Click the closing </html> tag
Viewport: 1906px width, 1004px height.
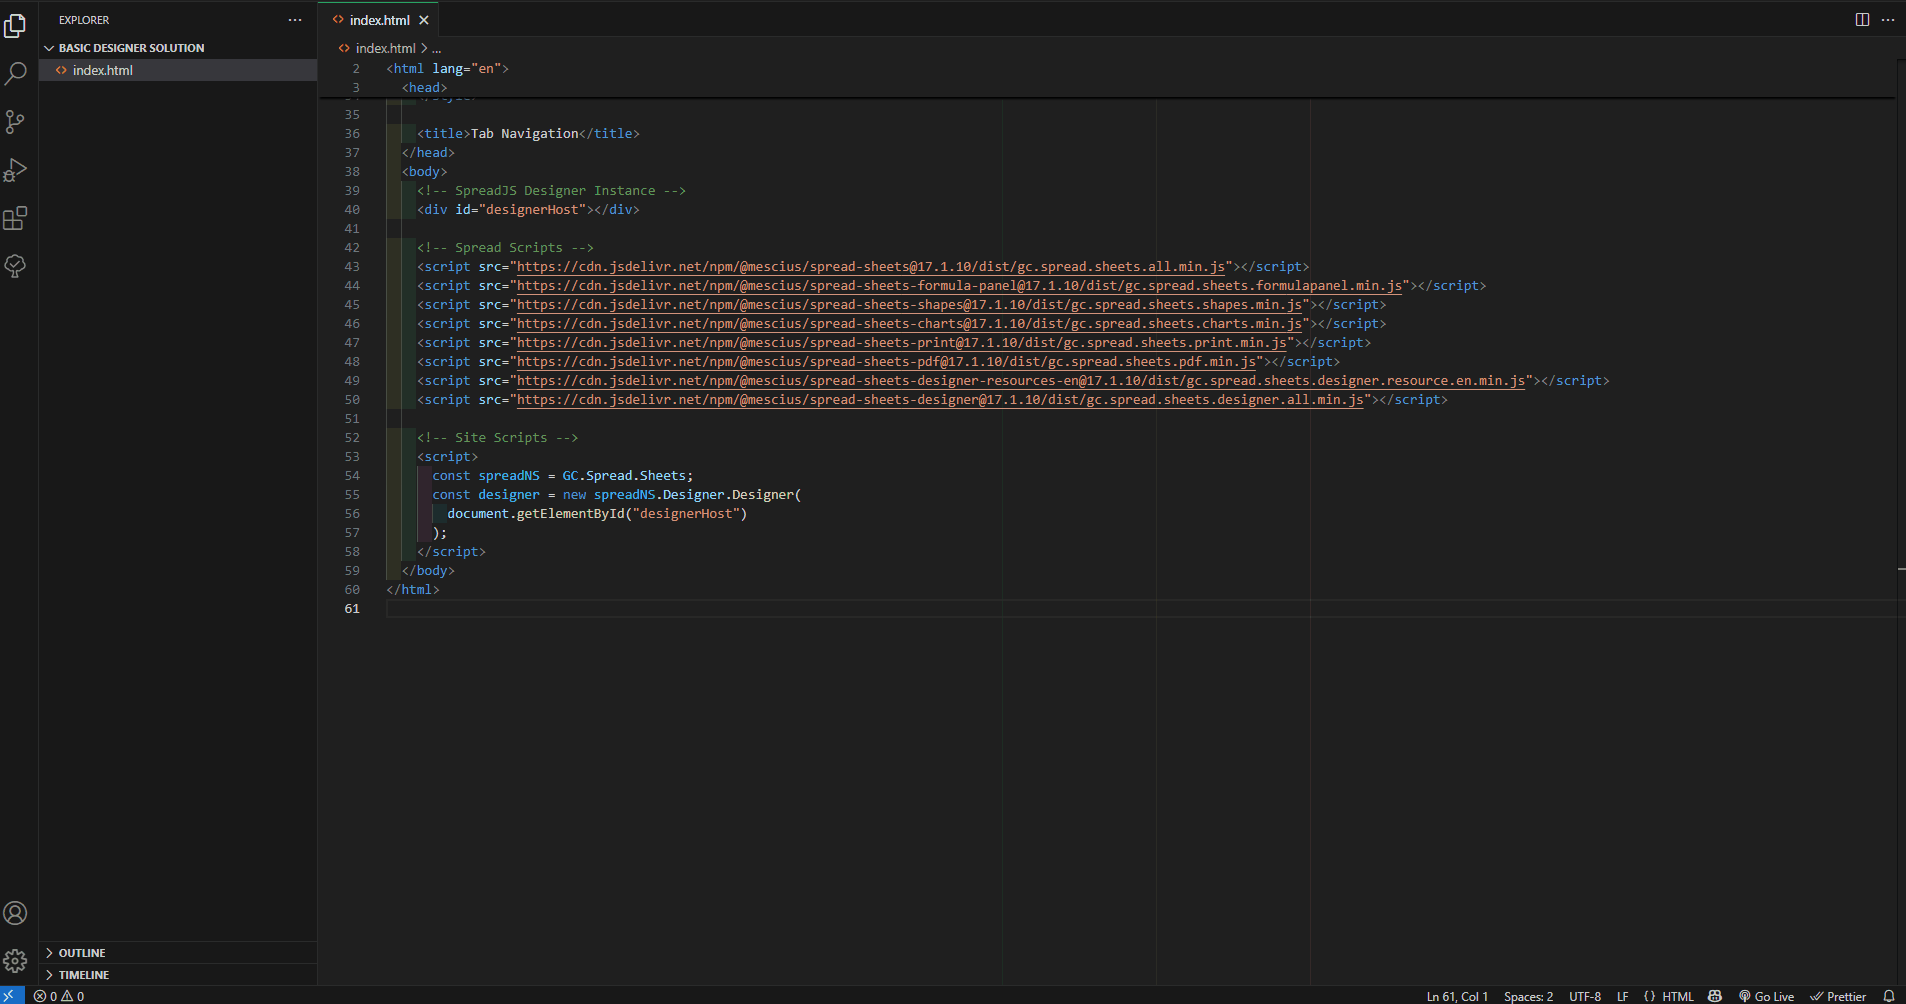coord(413,590)
